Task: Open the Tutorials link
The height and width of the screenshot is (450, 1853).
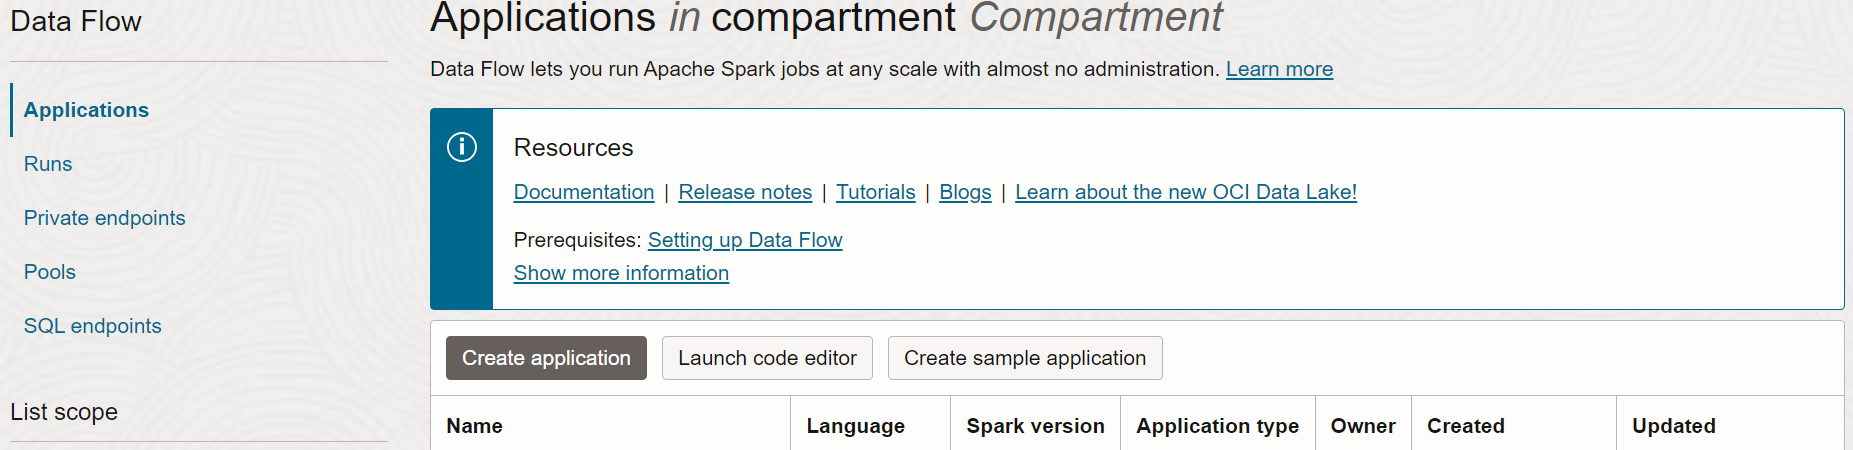Action: [x=876, y=192]
